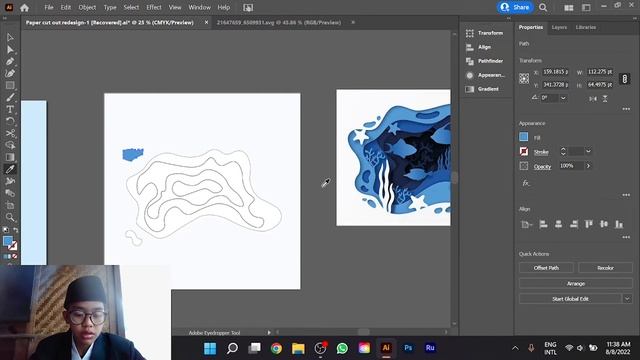Click the toolbar Fill color box
Viewport: 640px width, 360px height.
pyautogui.click(x=7, y=241)
